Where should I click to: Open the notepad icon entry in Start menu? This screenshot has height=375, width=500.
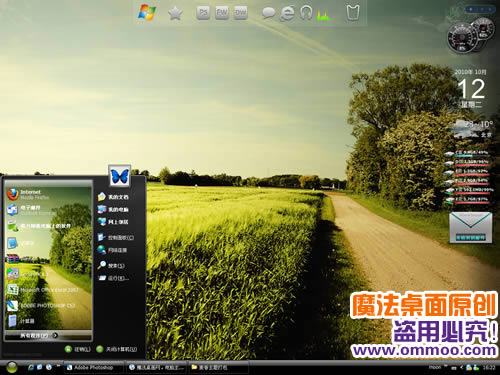pyautogui.click(x=20, y=243)
